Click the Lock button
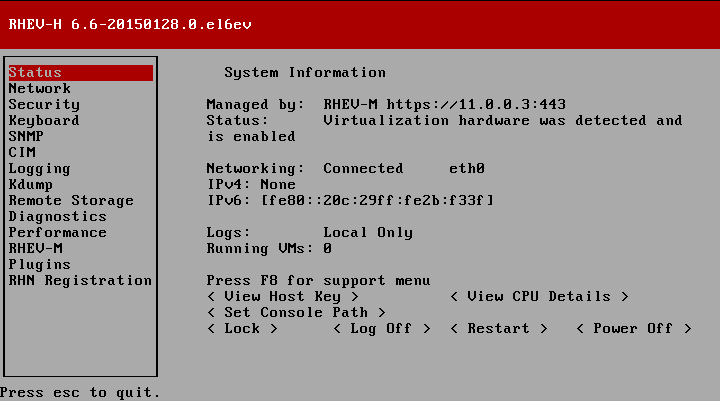The width and height of the screenshot is (720, 401). tap(242, 329)
